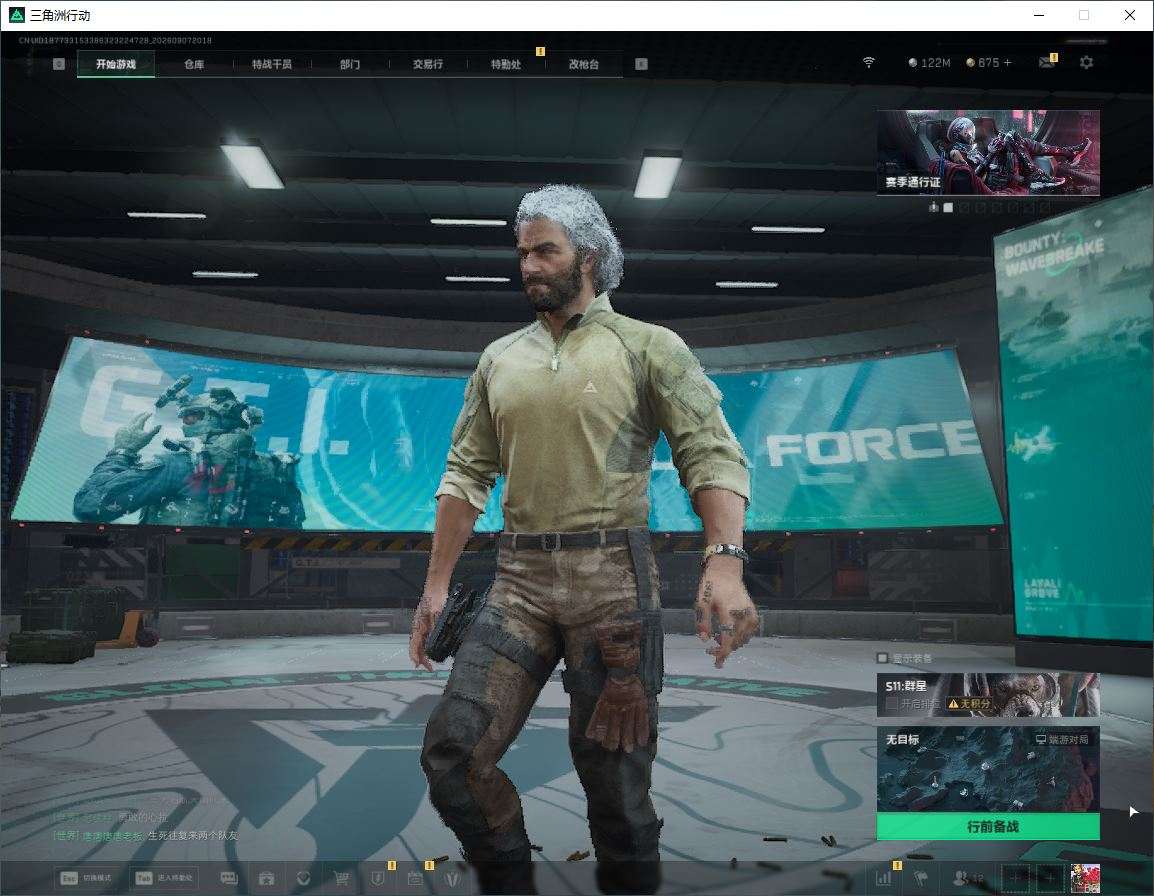Open the briefcase icon in bottom bar
Screen dimensions: 1154x896
(x=266, y=878)
